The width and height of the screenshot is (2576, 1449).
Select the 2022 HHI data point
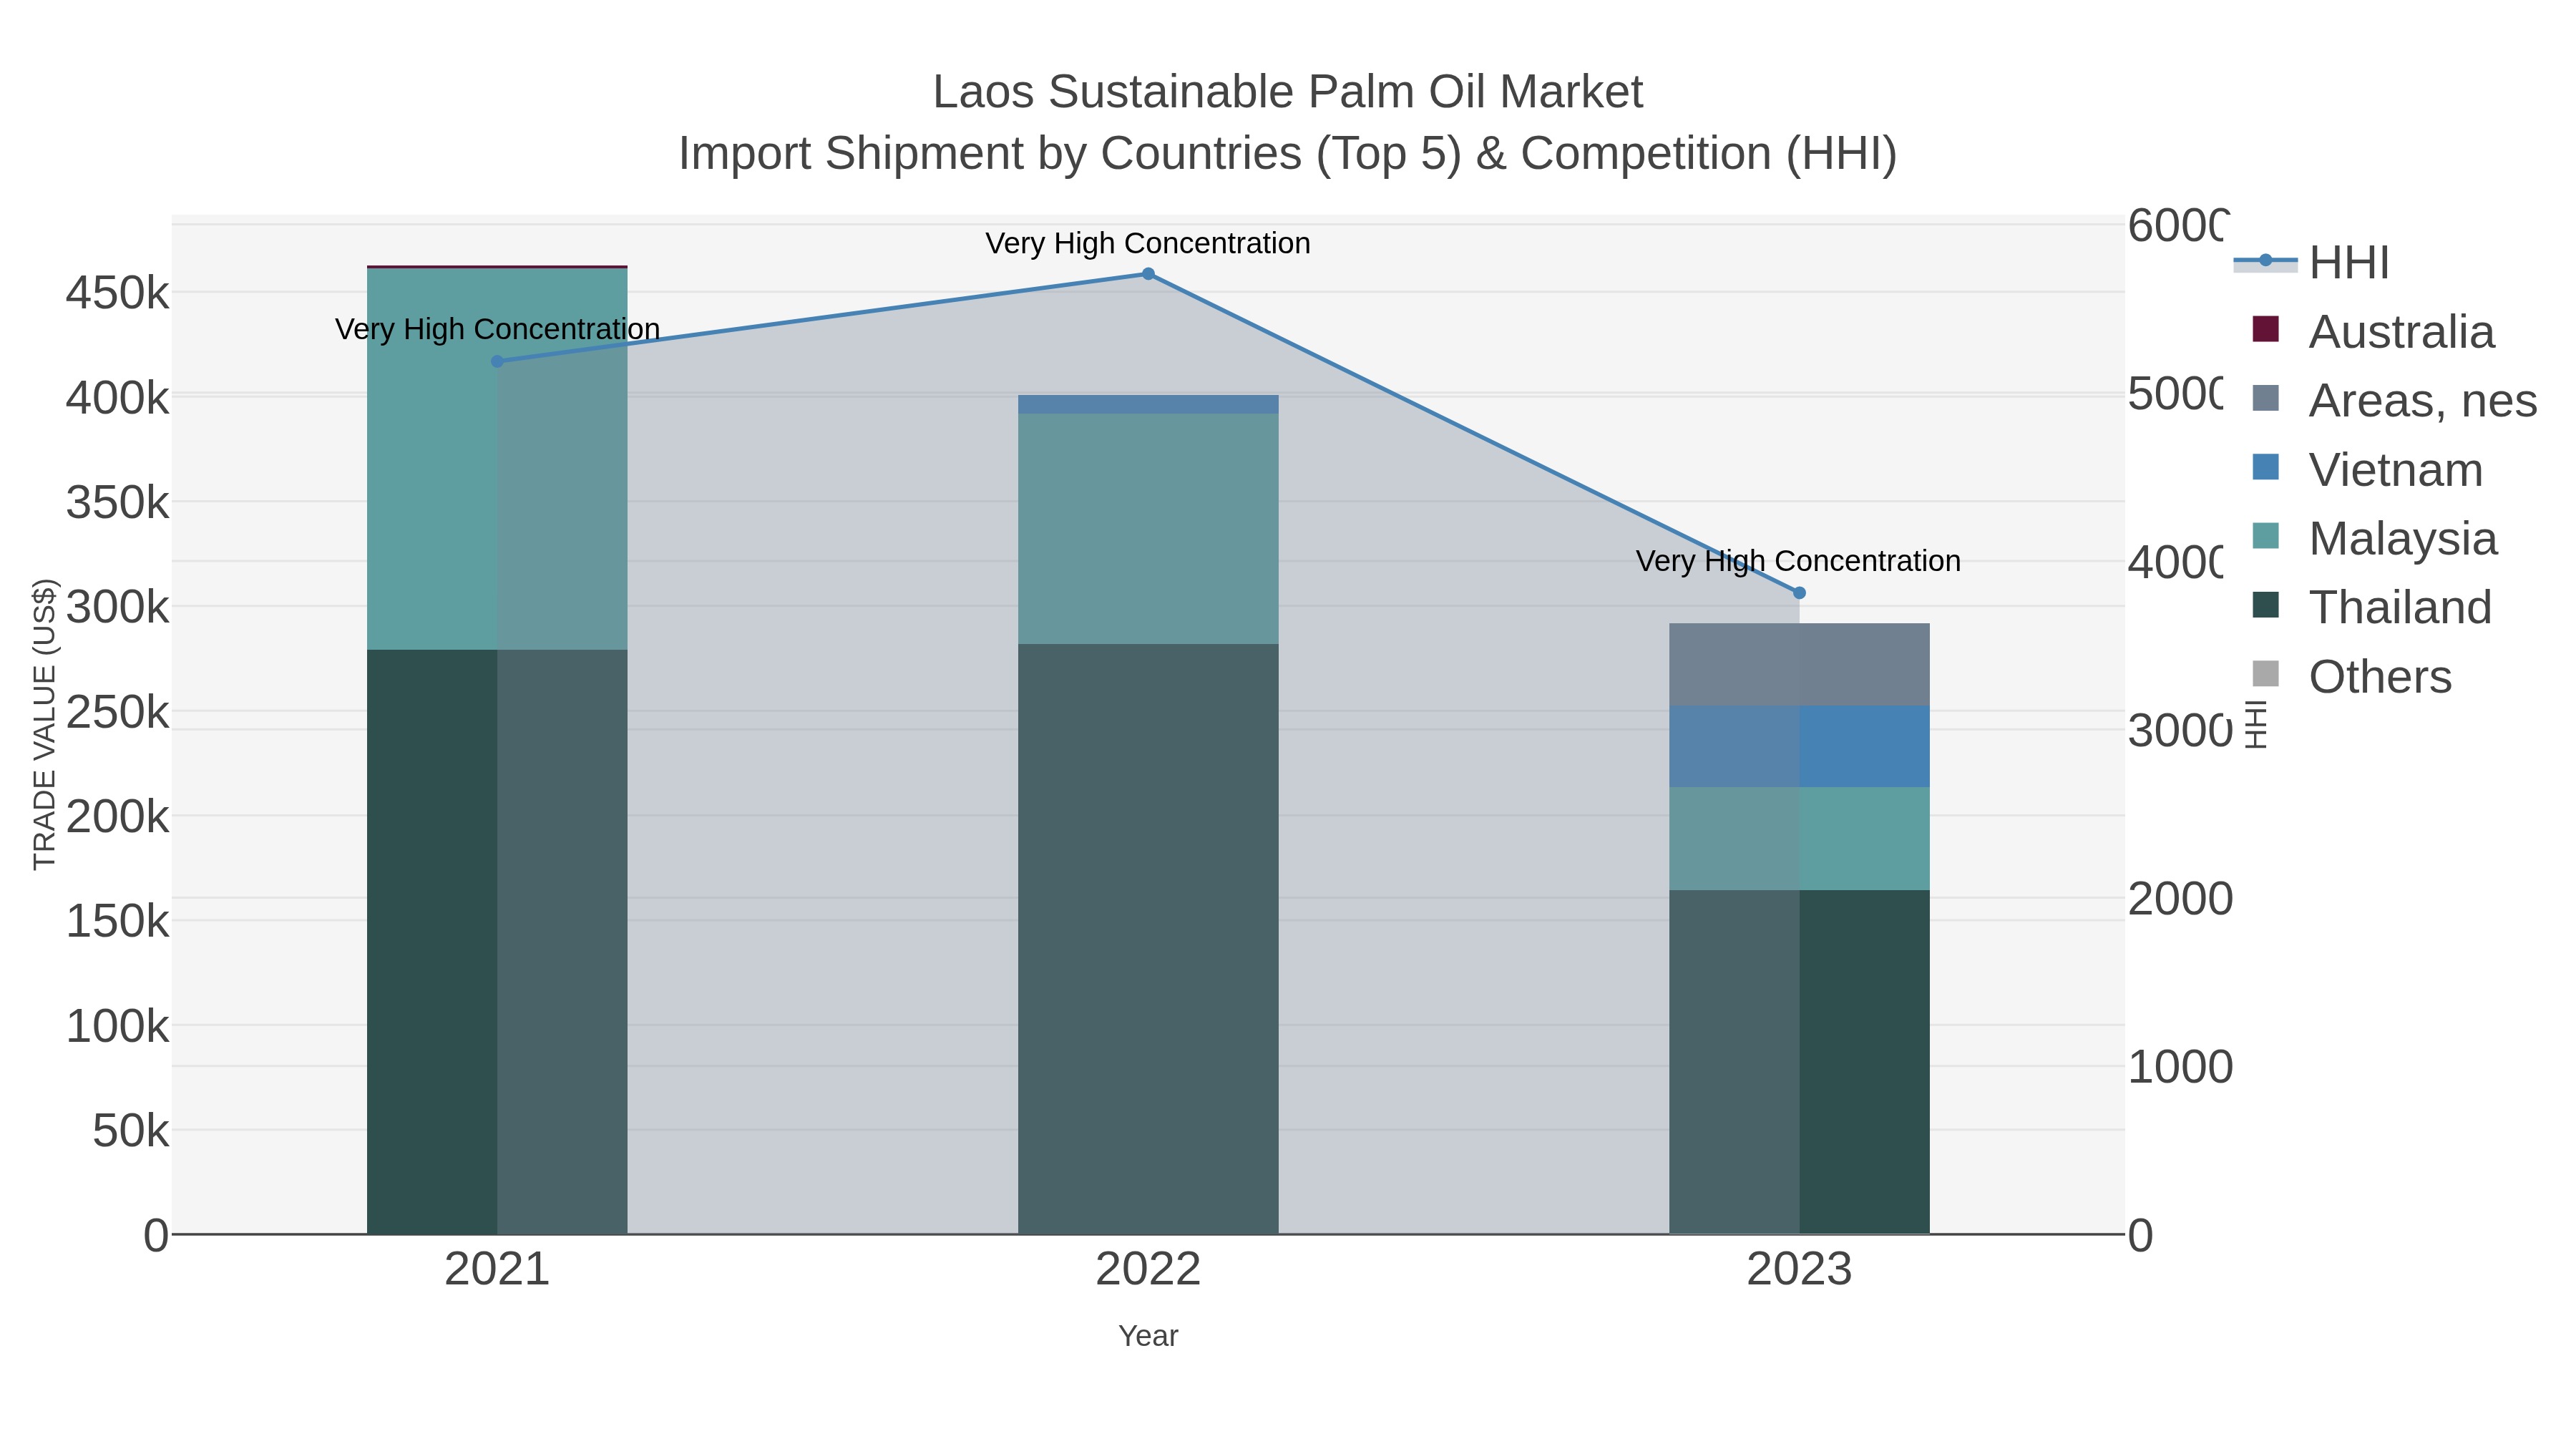(x=1148, y=274)
